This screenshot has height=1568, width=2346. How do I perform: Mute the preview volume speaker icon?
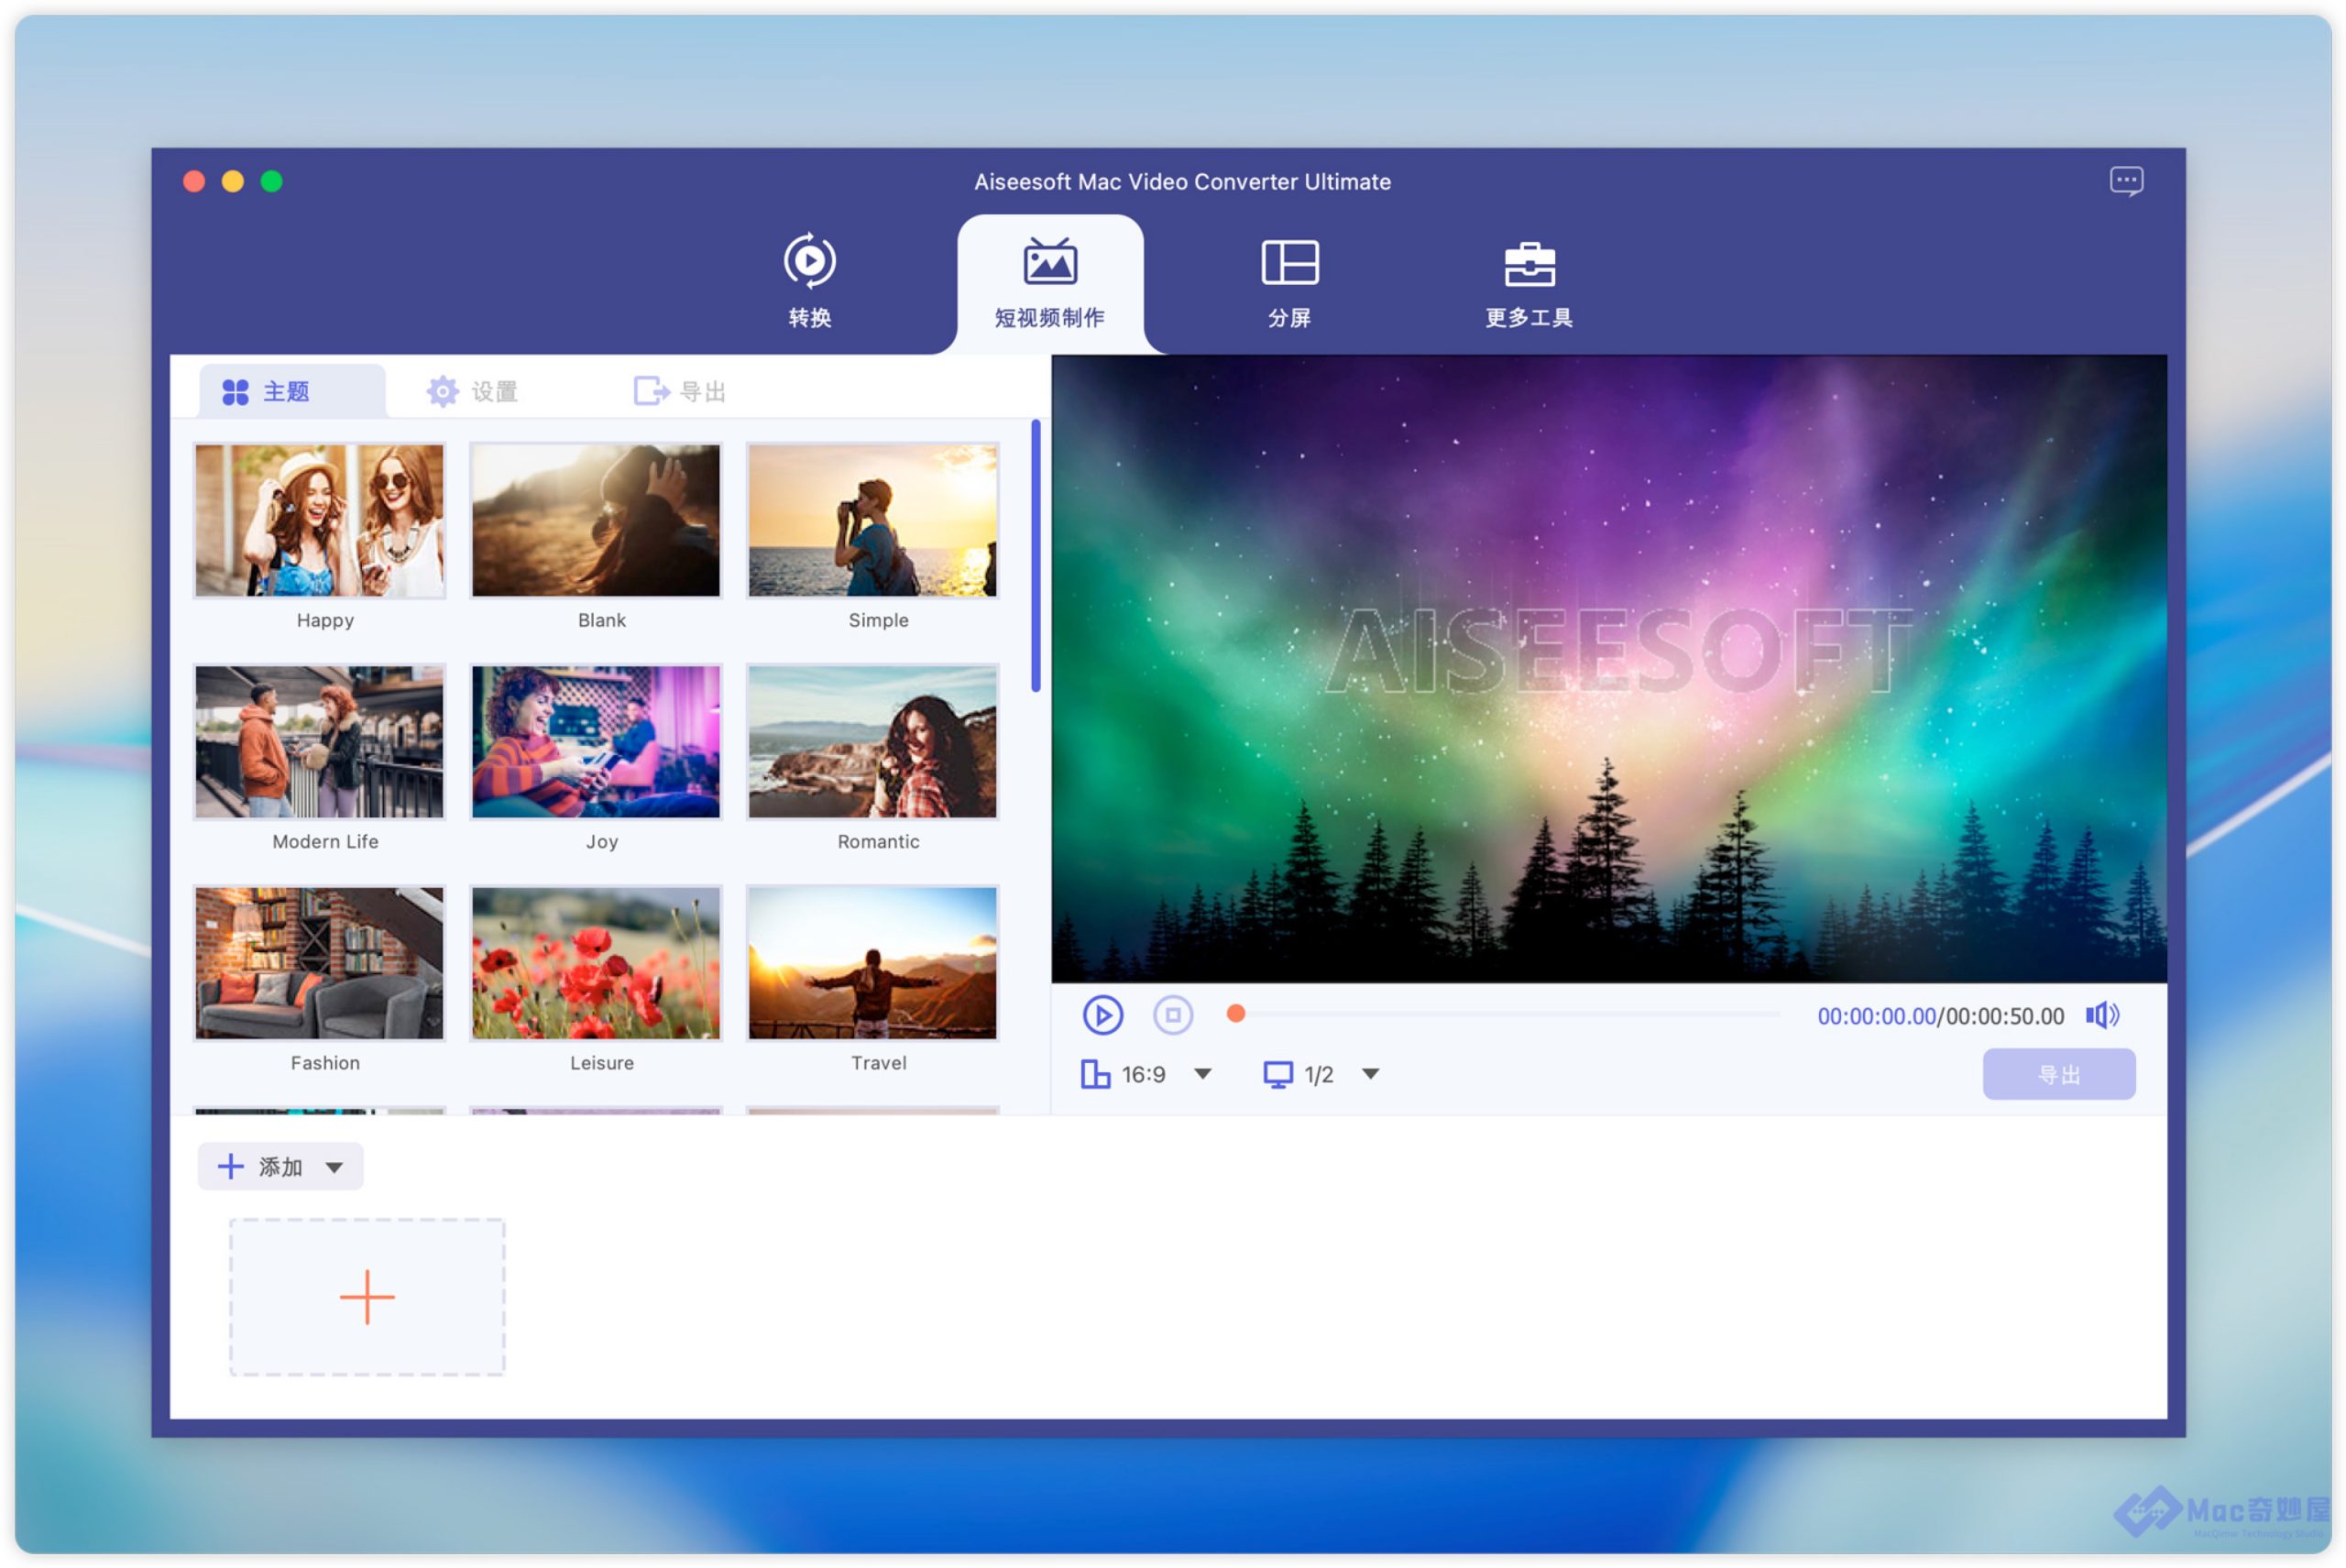2102,1015
